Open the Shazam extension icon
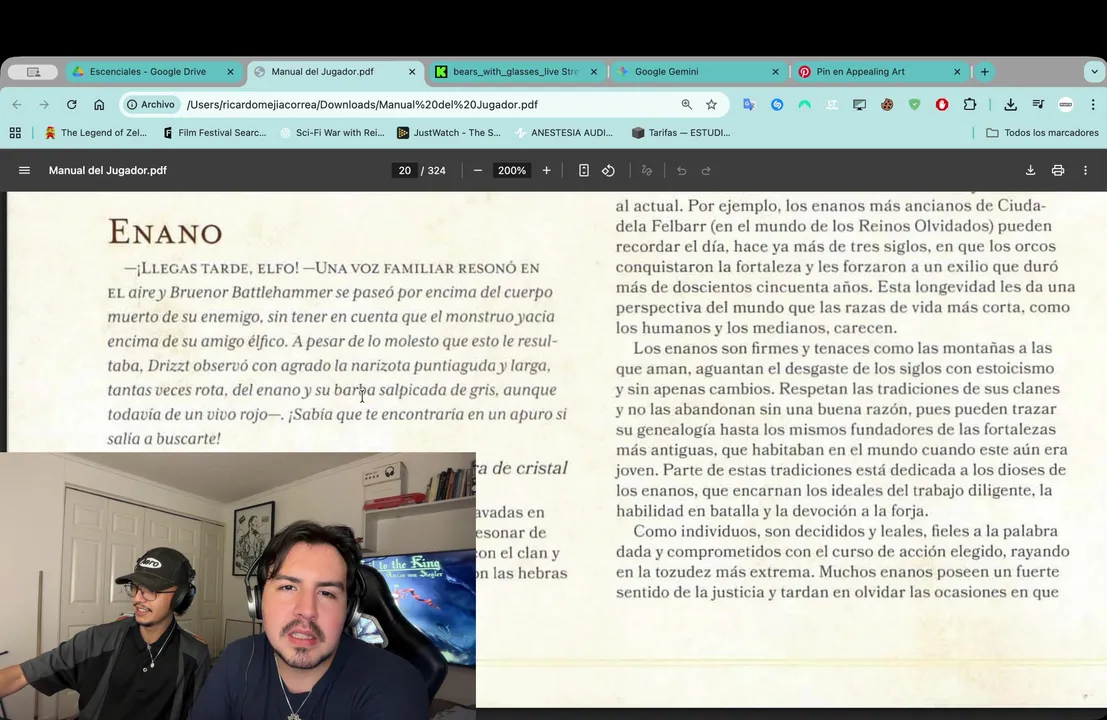Viewport: 1107px width, 720px height. tap(777, 104)
